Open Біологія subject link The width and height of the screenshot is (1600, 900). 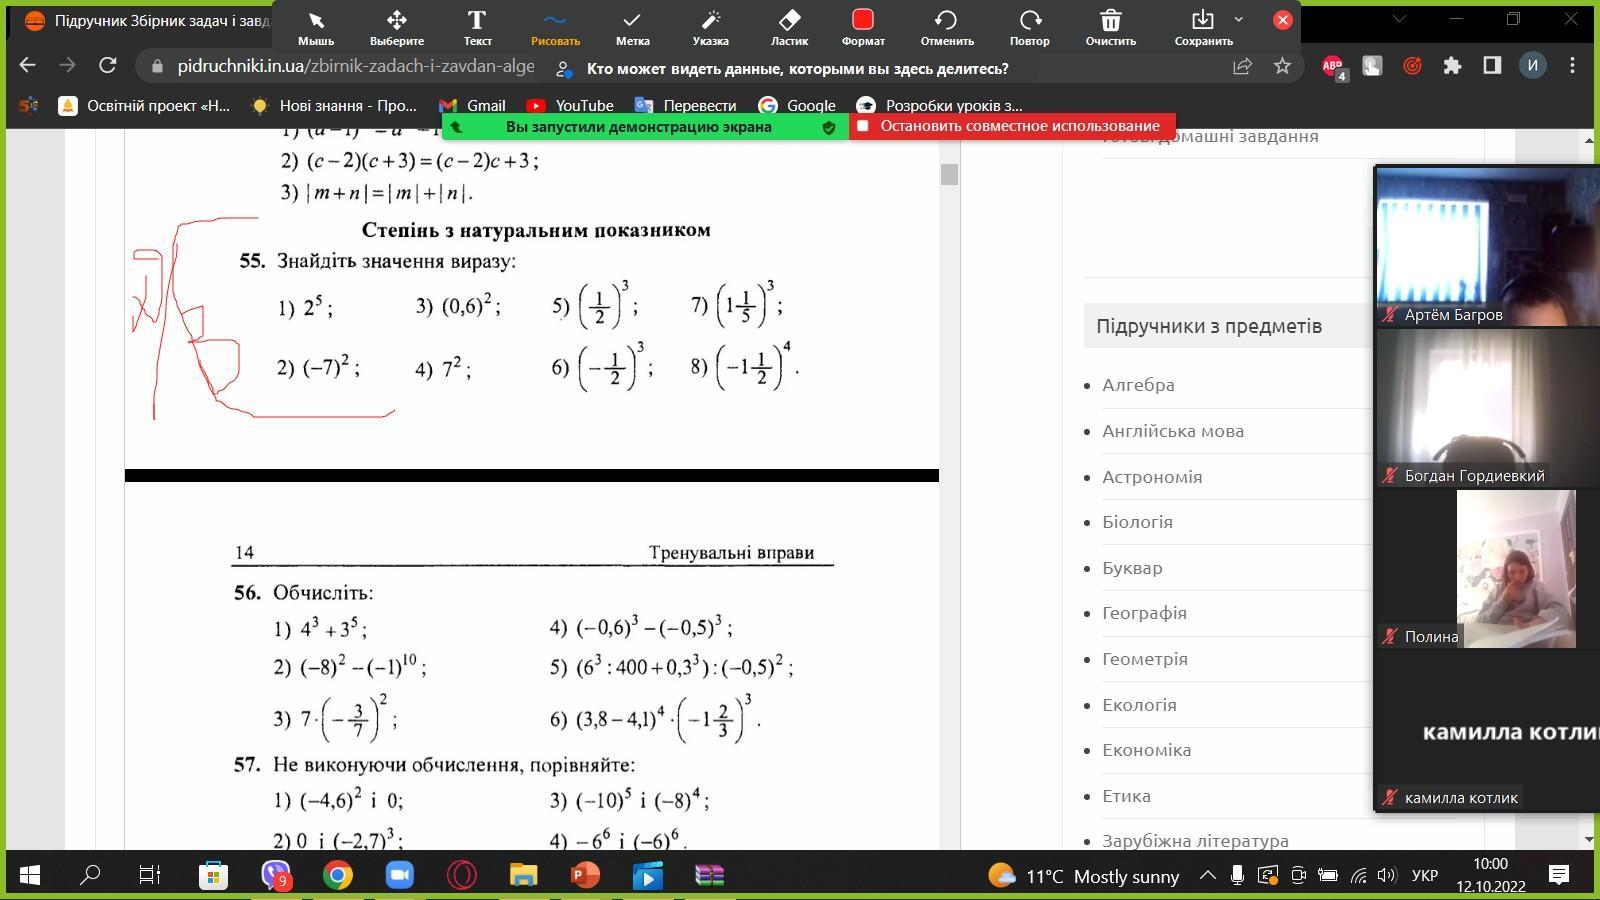[x=1137, y=522]
